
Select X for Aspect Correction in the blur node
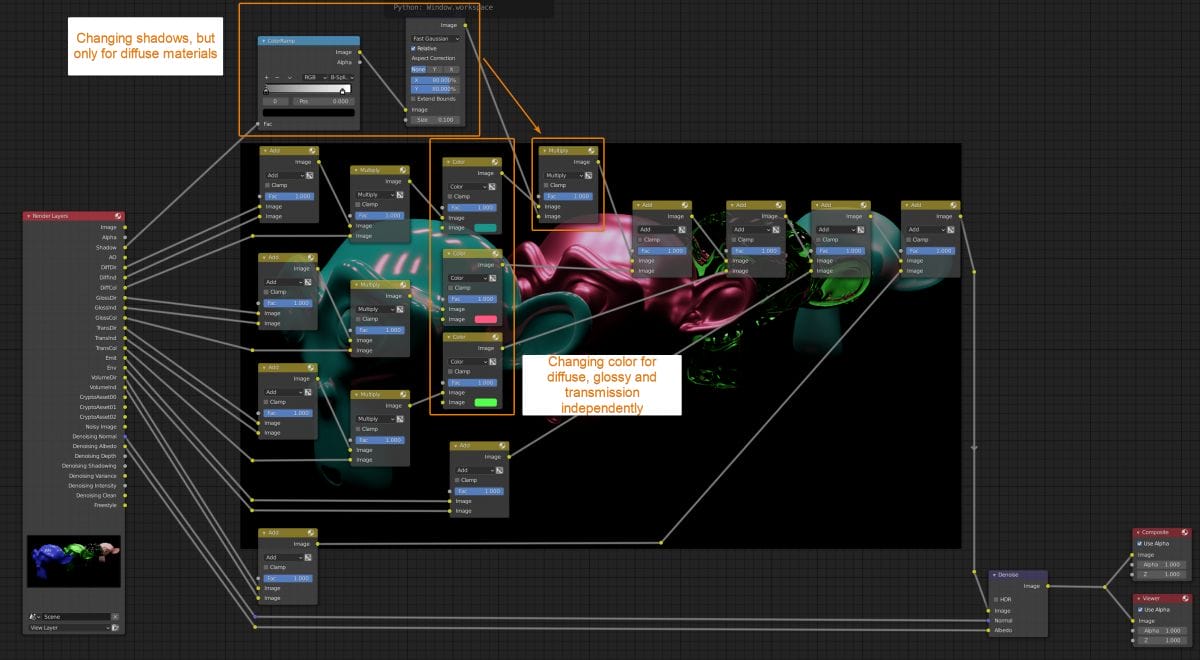pos(452,69)
